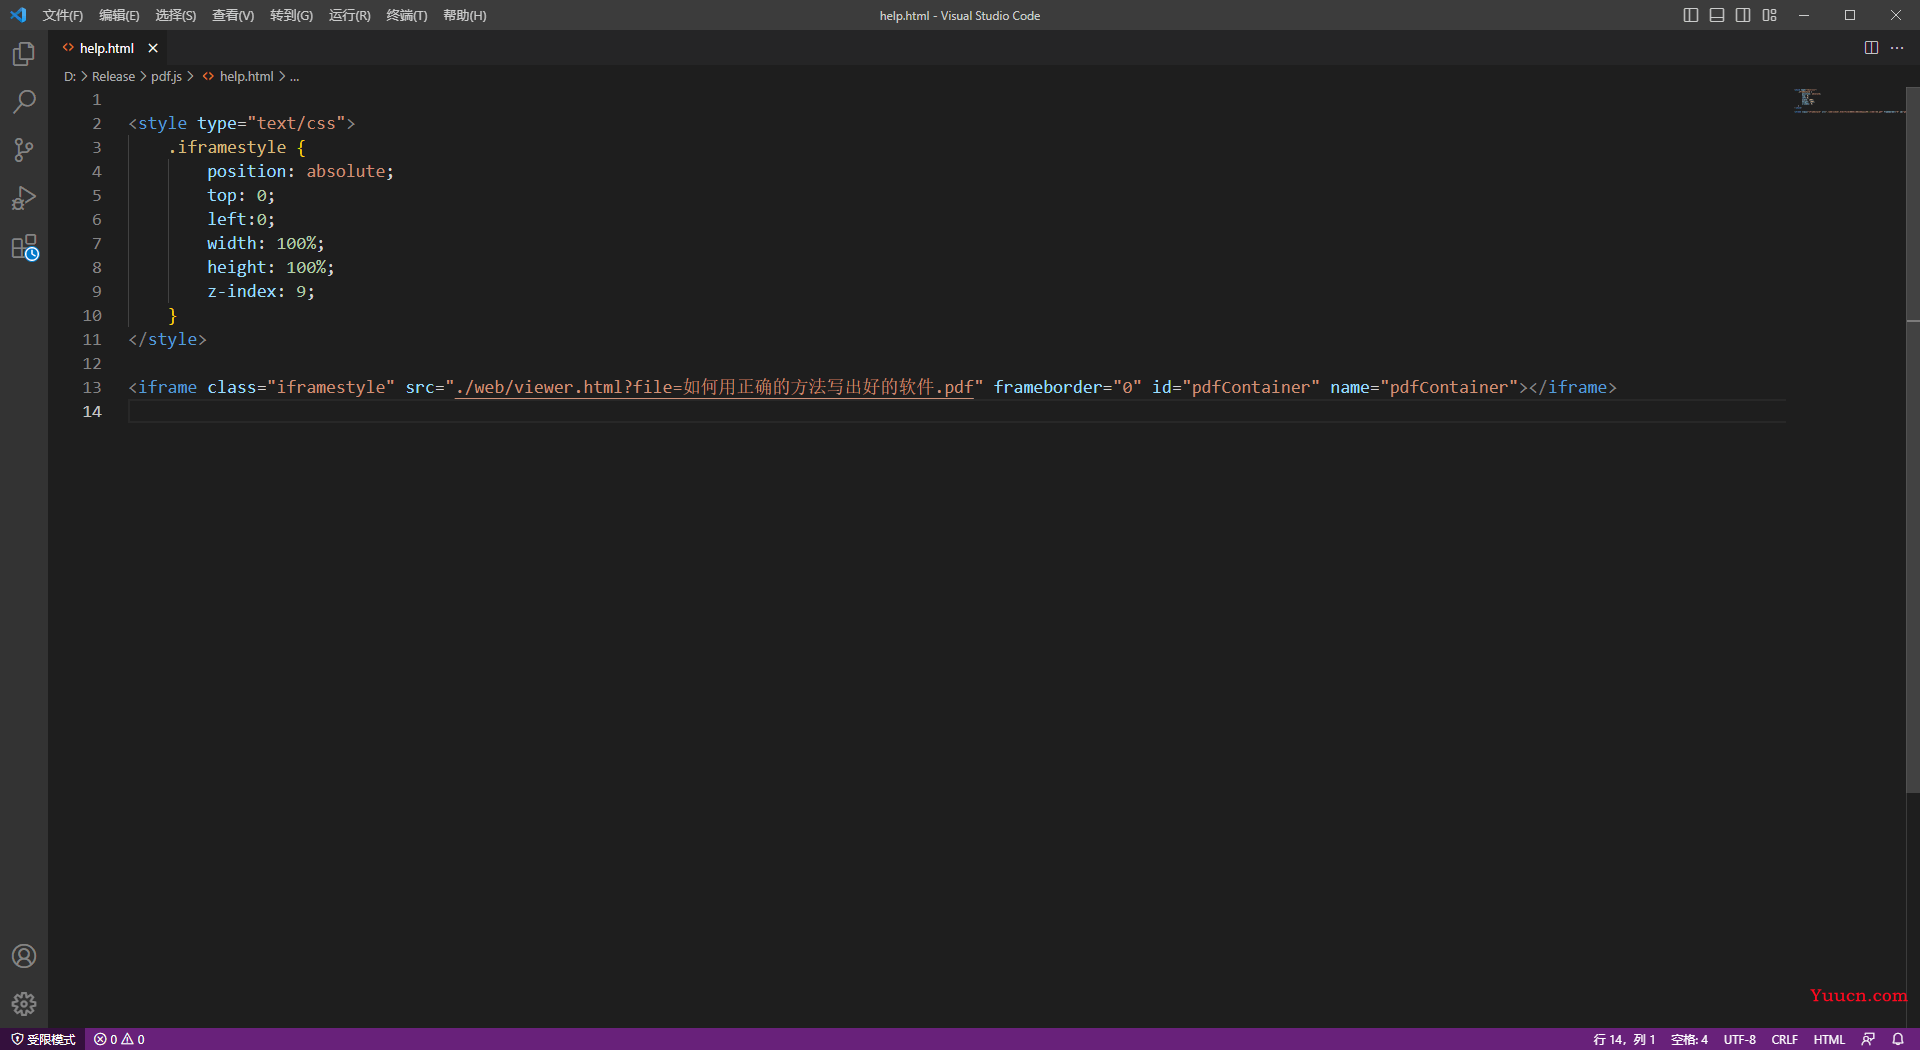1920x1050 pixels.
Task: Click the z-index: 9 declaration
Action: [260, 291]
